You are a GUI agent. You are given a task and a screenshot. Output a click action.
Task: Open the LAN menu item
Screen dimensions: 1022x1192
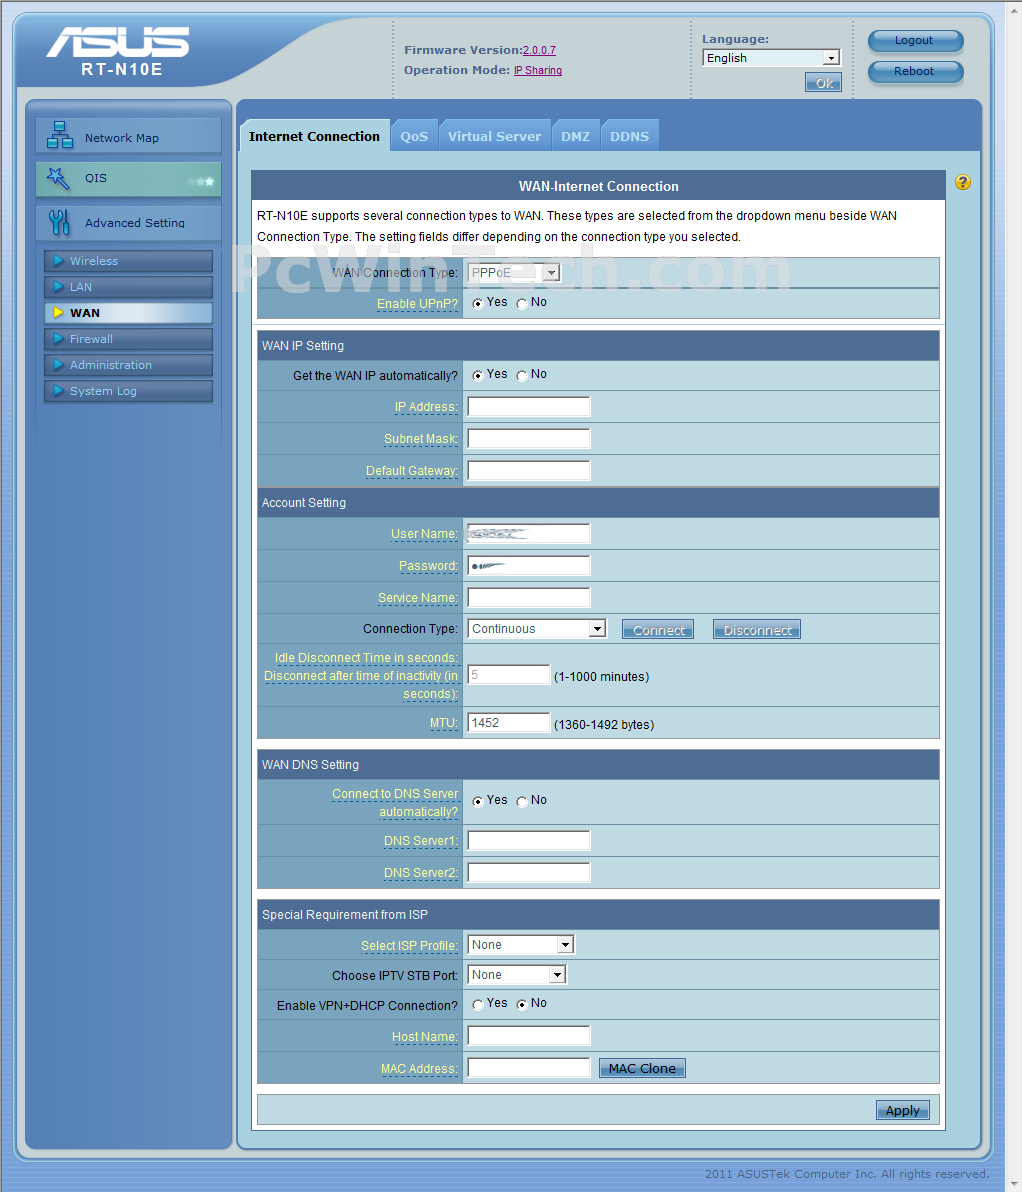[129, 287]
